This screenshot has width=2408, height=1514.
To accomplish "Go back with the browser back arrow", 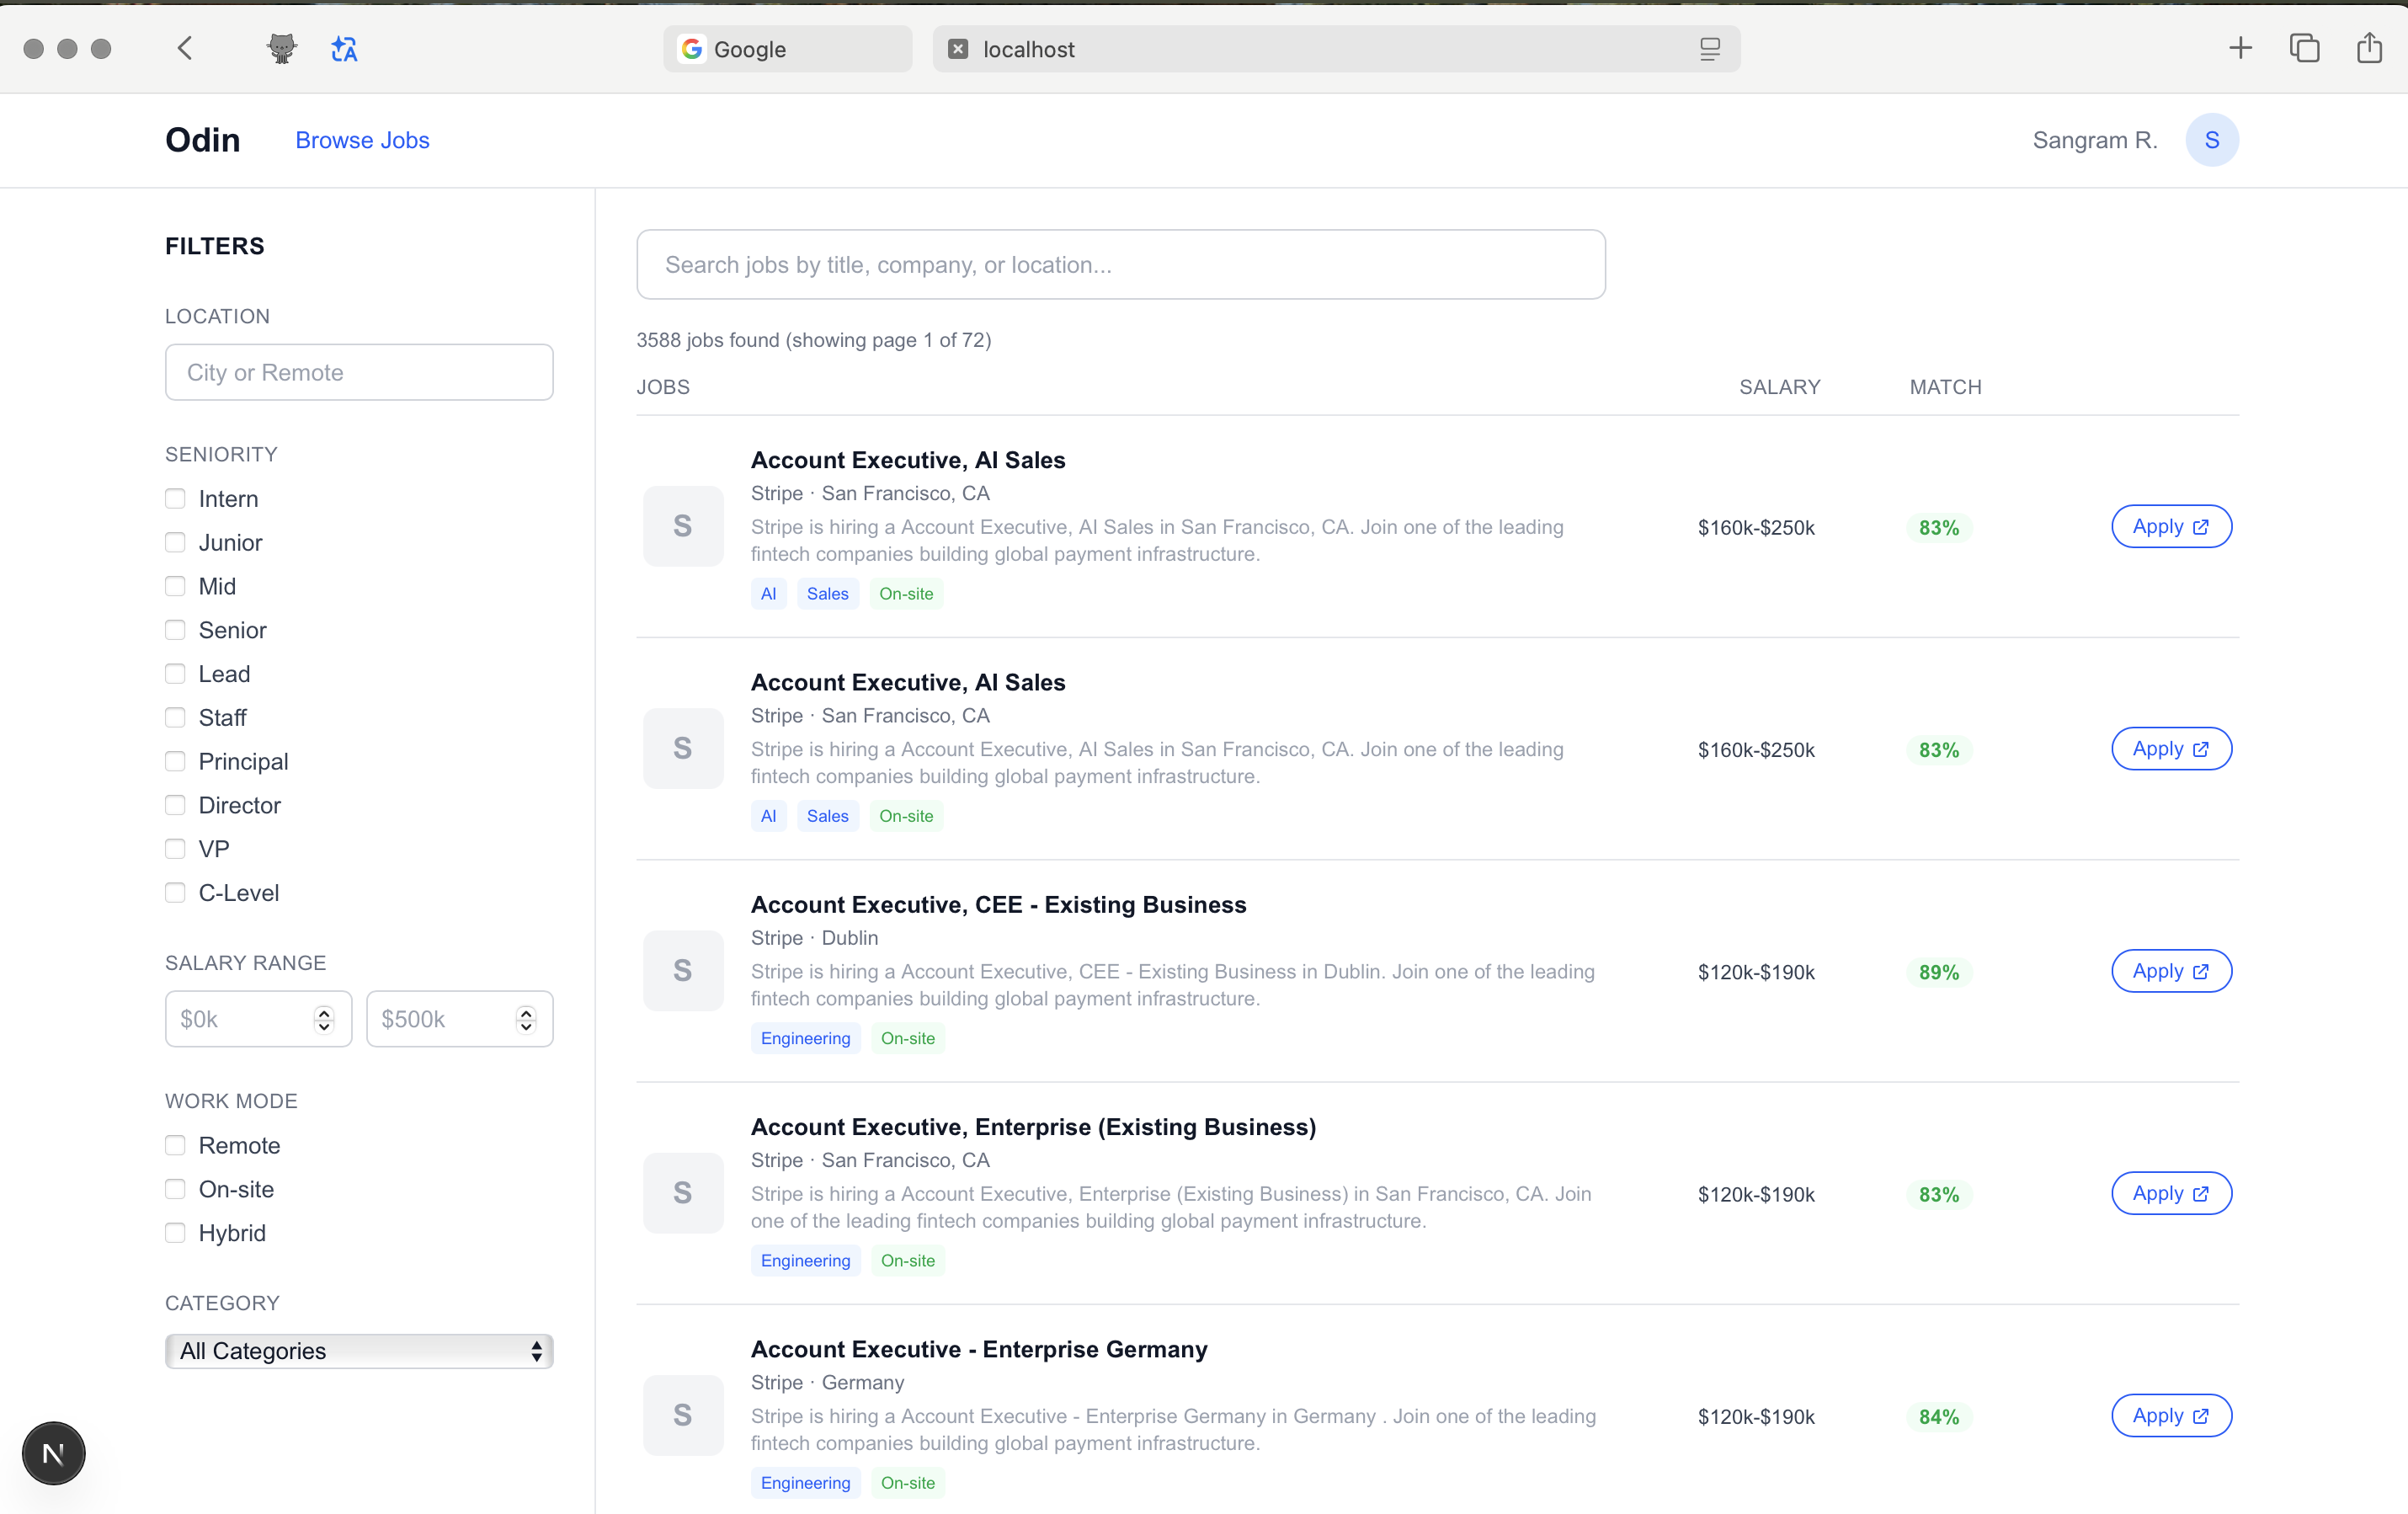I will pos(185,48).
